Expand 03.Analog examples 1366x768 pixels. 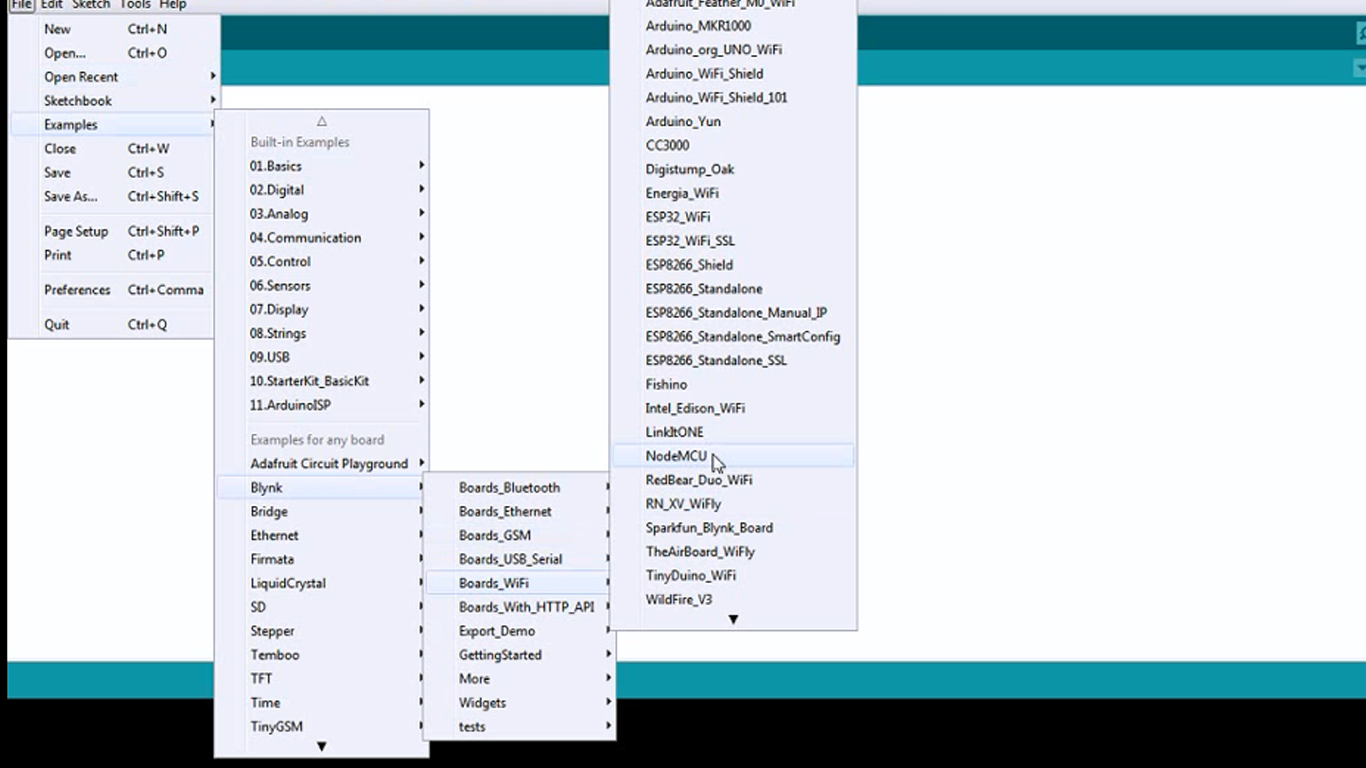(322, 214)
